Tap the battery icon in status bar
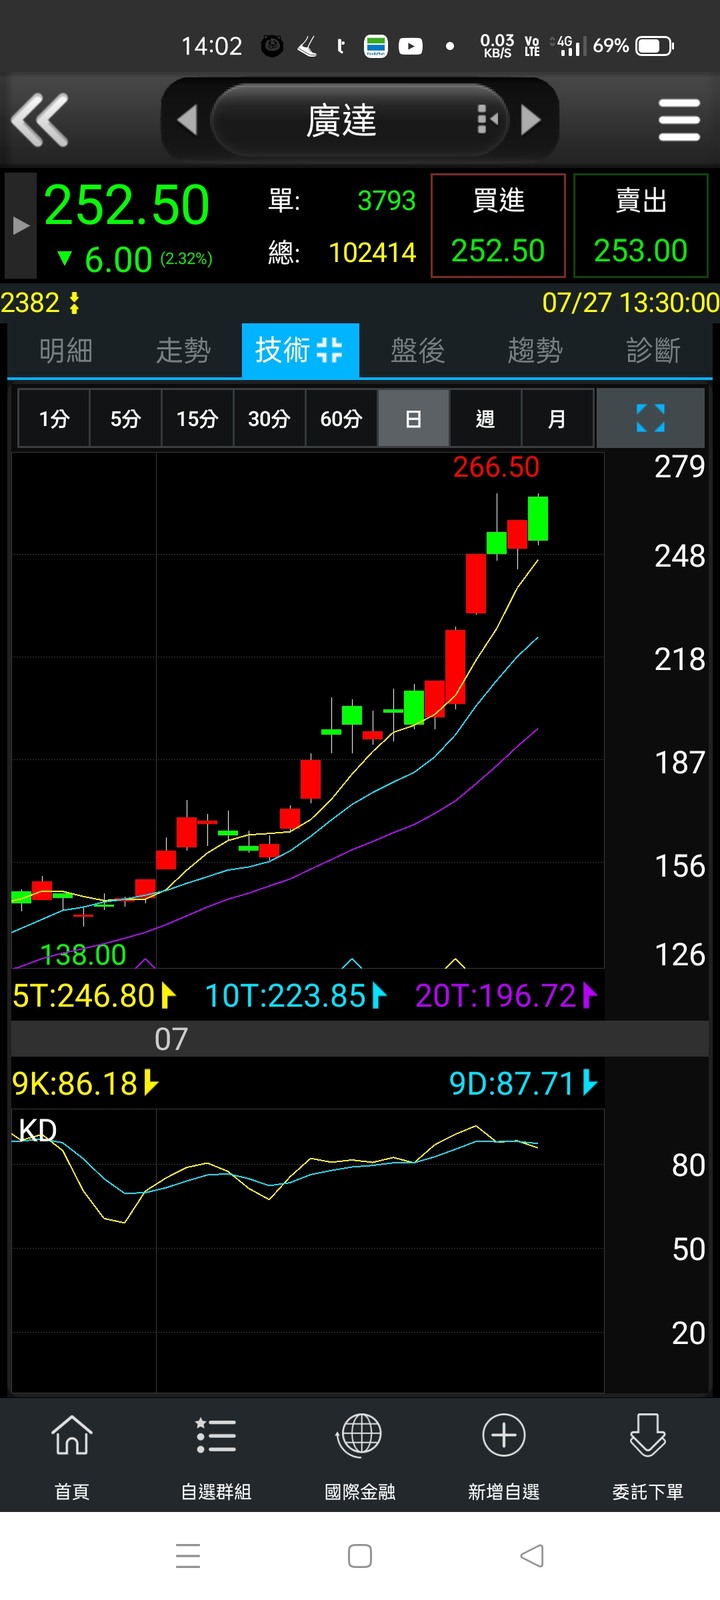Viewport: 720px width, 1600px height. 655,46
